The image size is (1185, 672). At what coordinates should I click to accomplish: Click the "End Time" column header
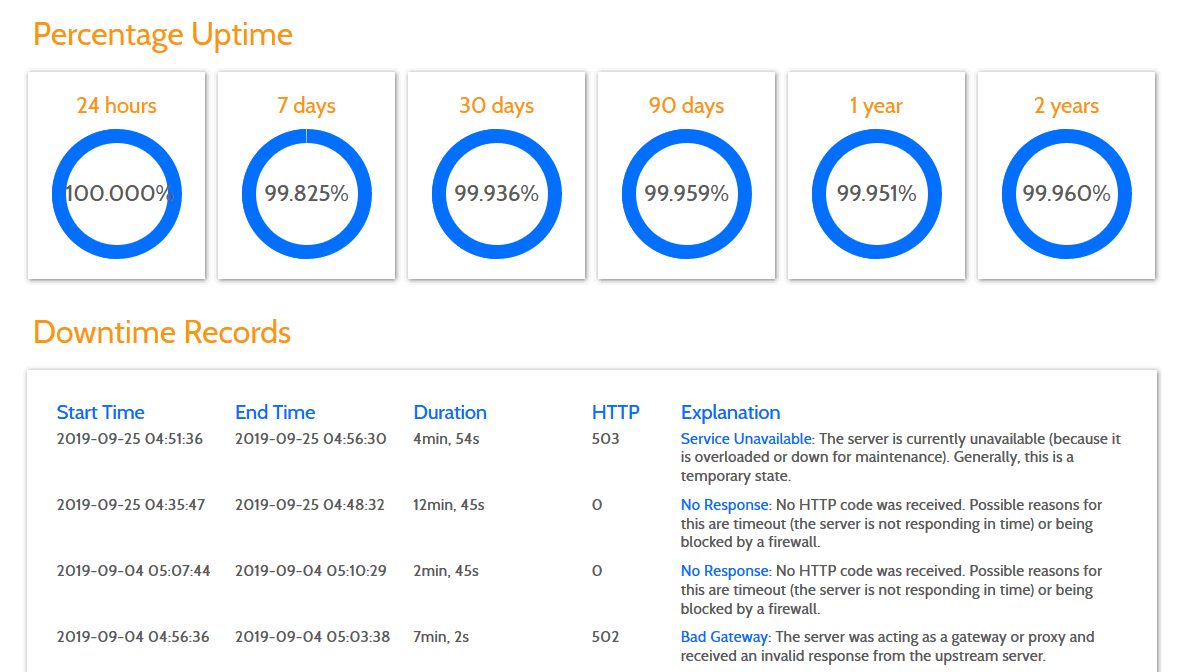point(275,412)
